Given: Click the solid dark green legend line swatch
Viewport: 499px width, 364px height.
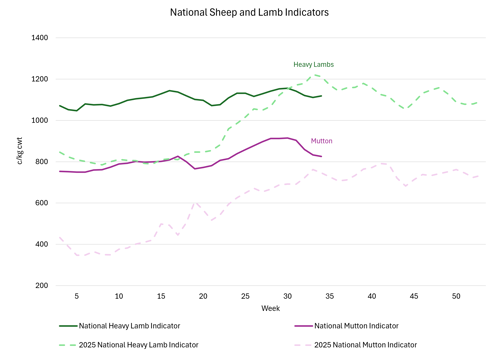Looking at the screenshot, I should pos(68,326).
